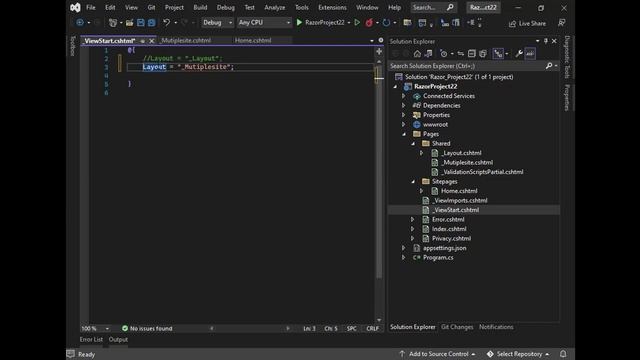This screenshot has height=360, width=640.
Task: Click the Save All toolbar icon
Action: click(151, 23)
